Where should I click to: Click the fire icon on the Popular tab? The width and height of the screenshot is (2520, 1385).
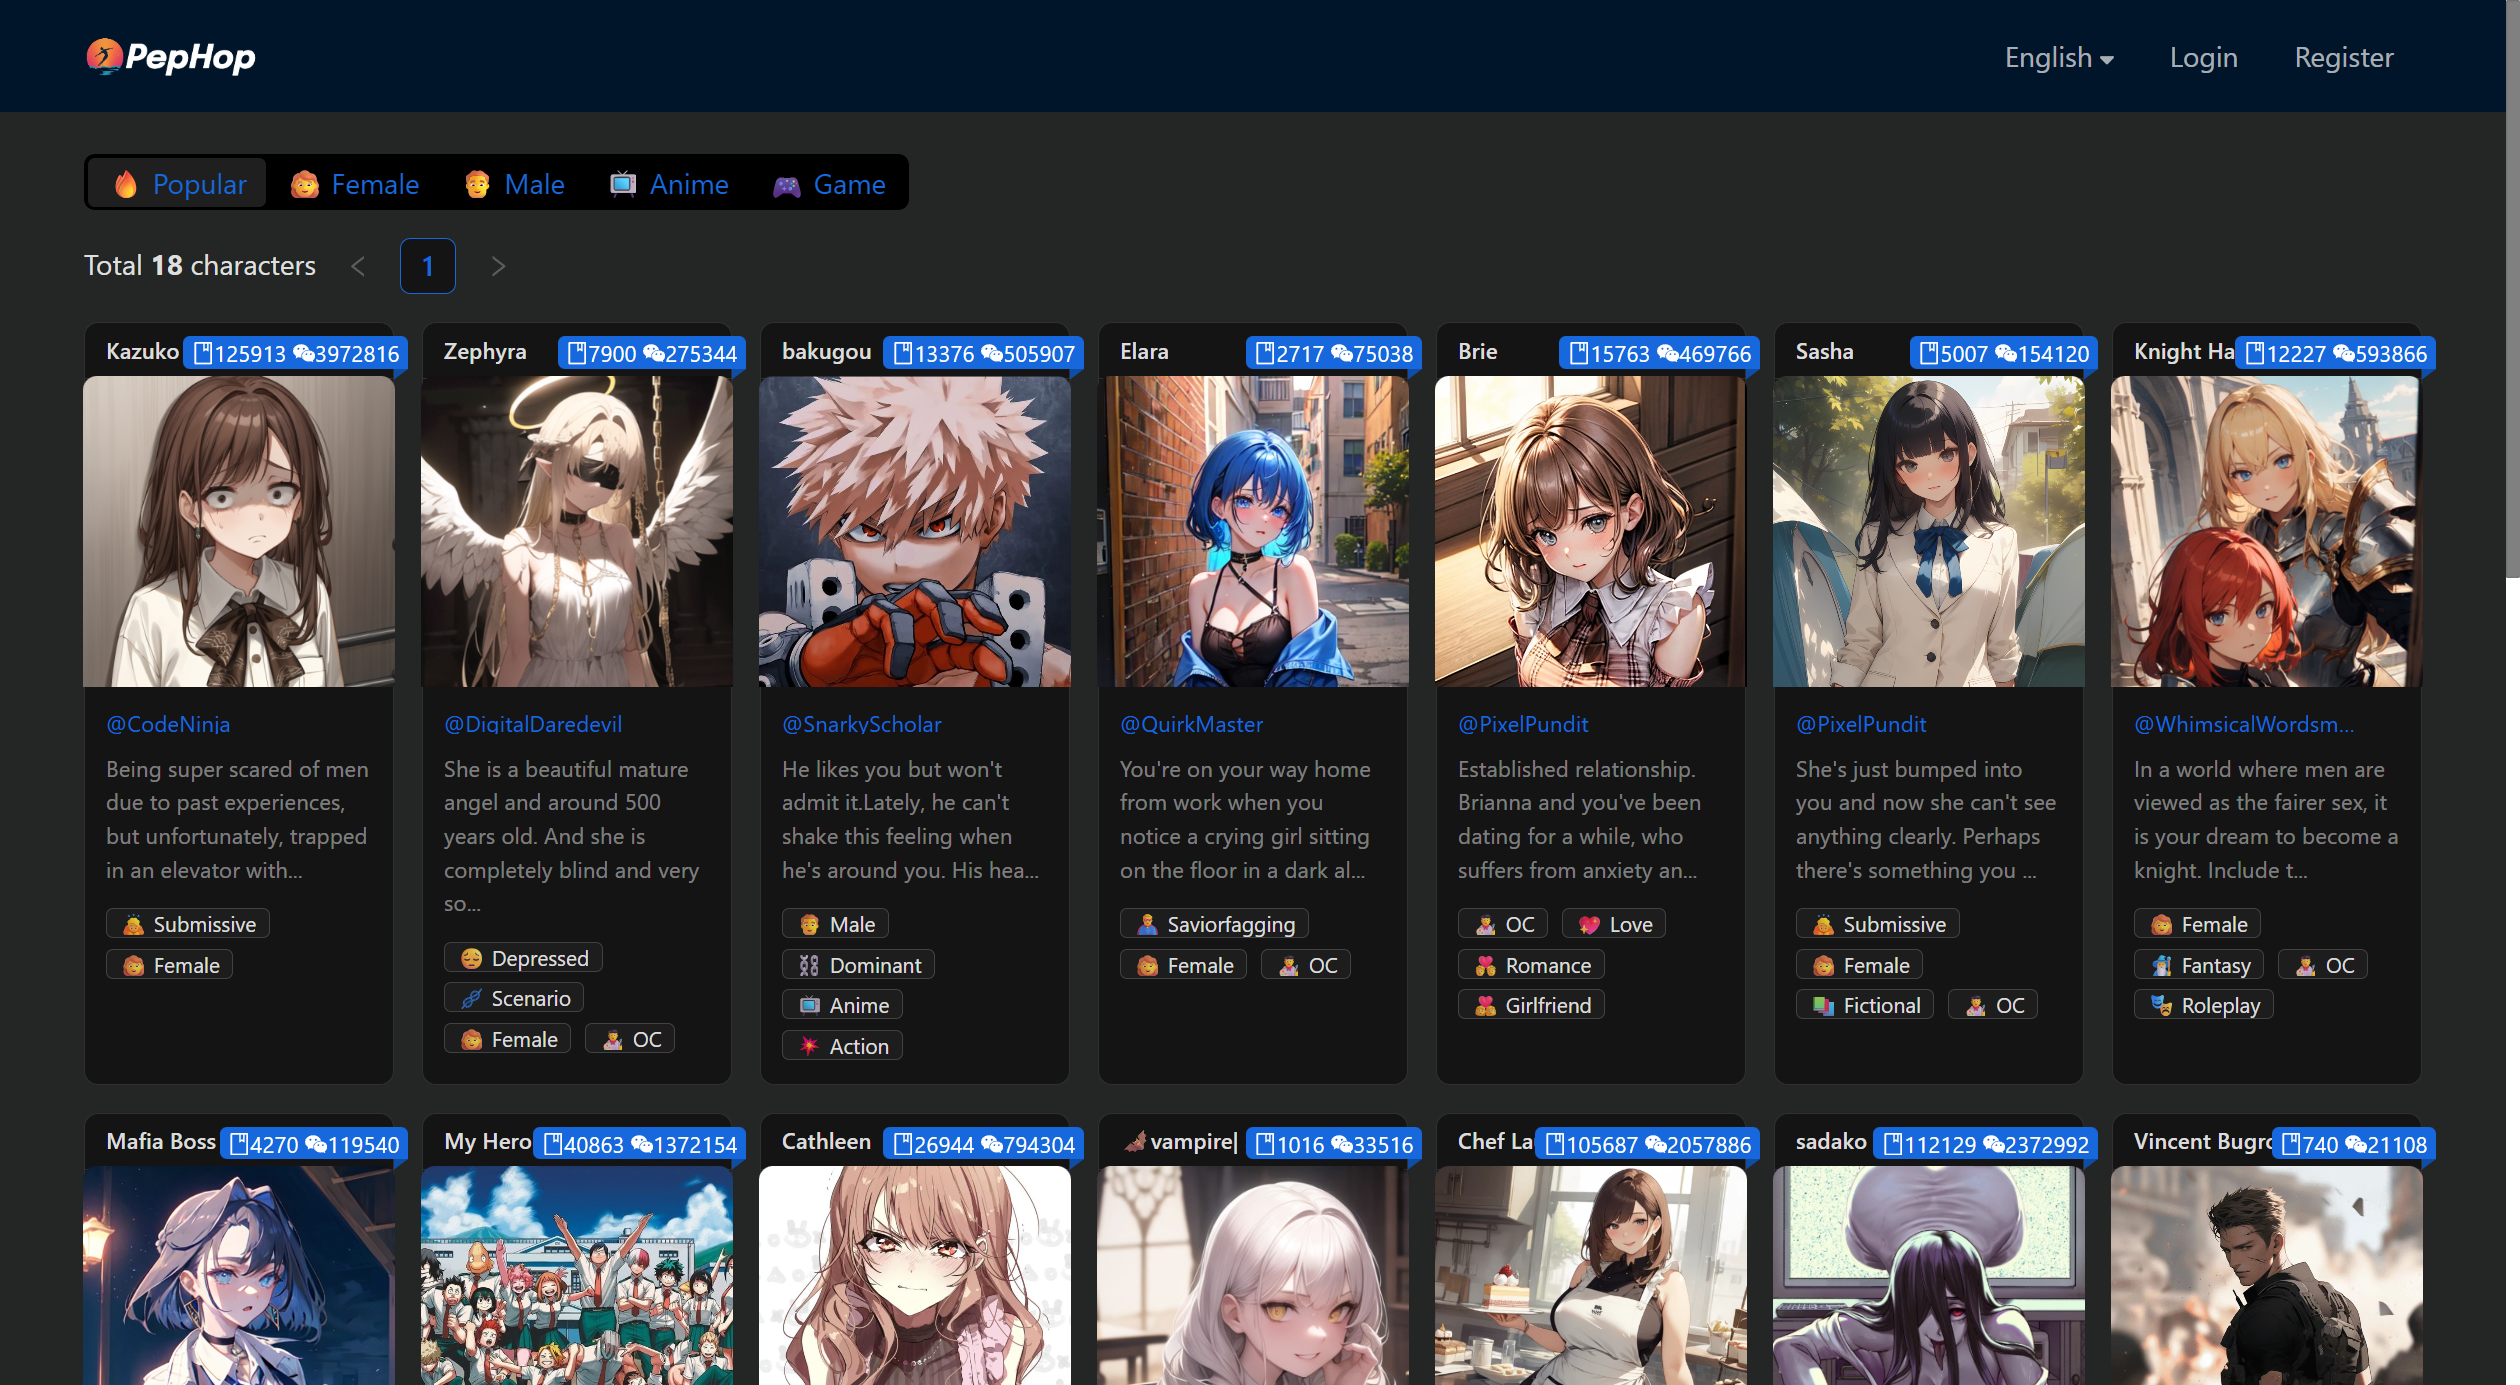tap(125, 183)
